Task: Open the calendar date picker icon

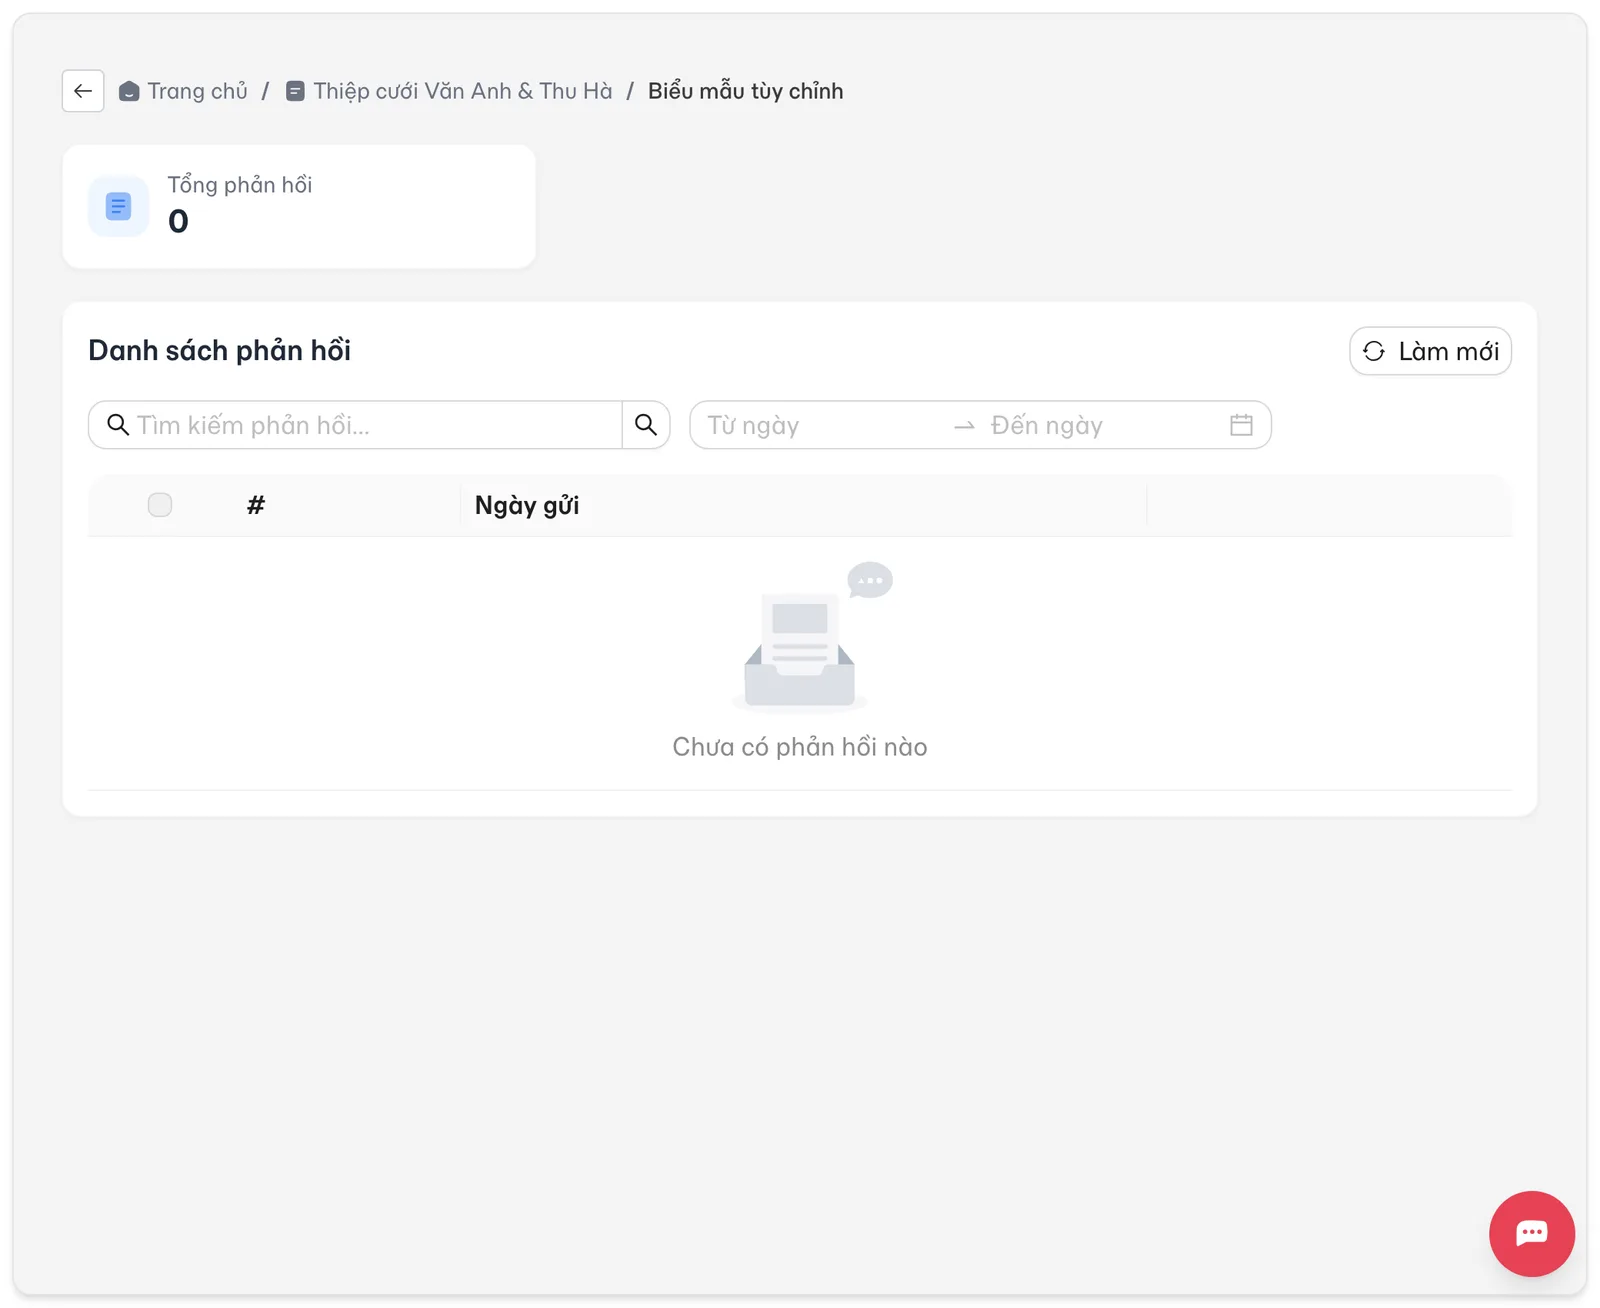Action: click(1241, 425)
